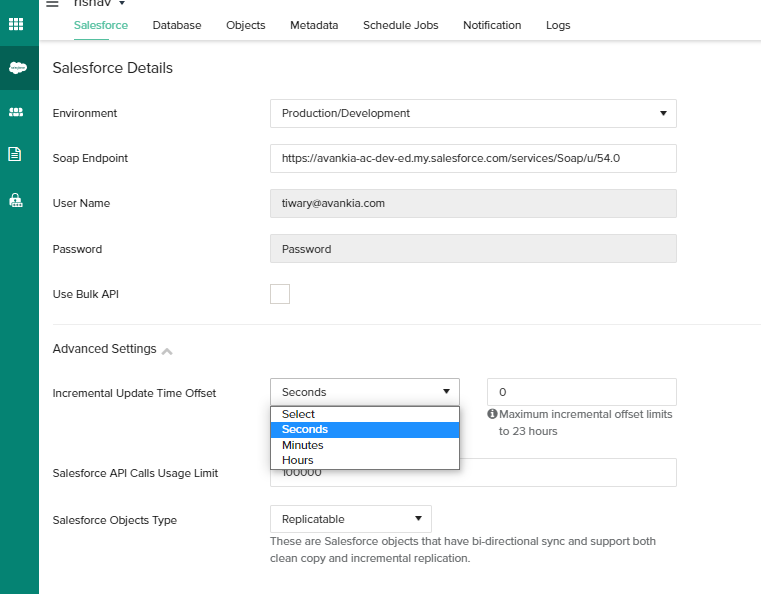Collapse the Advanced Settings section
The height and width of the screenshot is (594, 761).
pyautogui.click(x=166, y=350)
